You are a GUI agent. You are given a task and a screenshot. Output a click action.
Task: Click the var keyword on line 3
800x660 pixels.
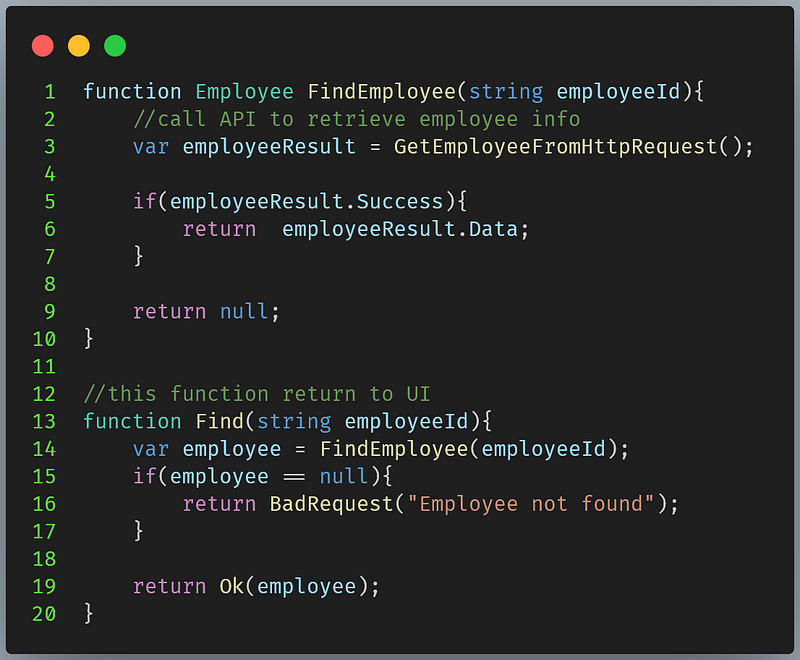click(x=151, y=147)
